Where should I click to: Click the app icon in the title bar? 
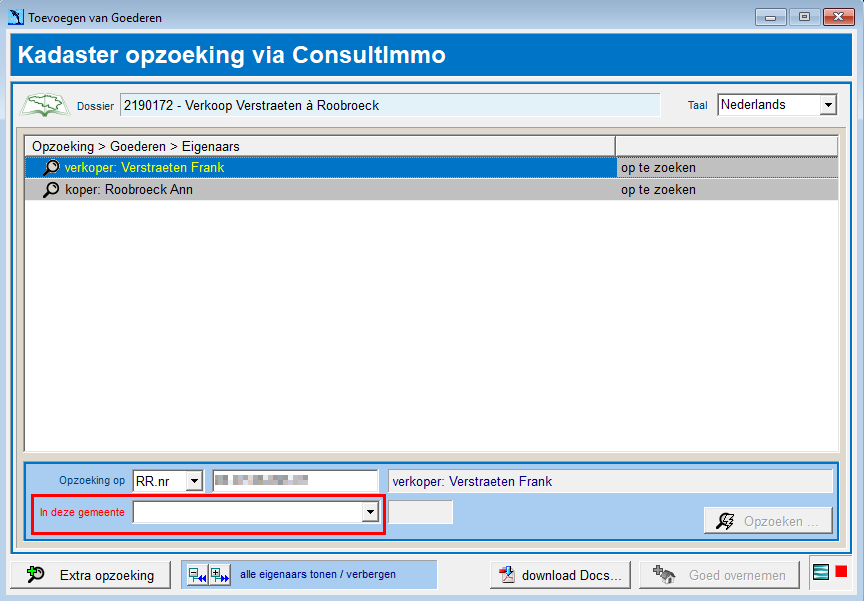[16, 17]
